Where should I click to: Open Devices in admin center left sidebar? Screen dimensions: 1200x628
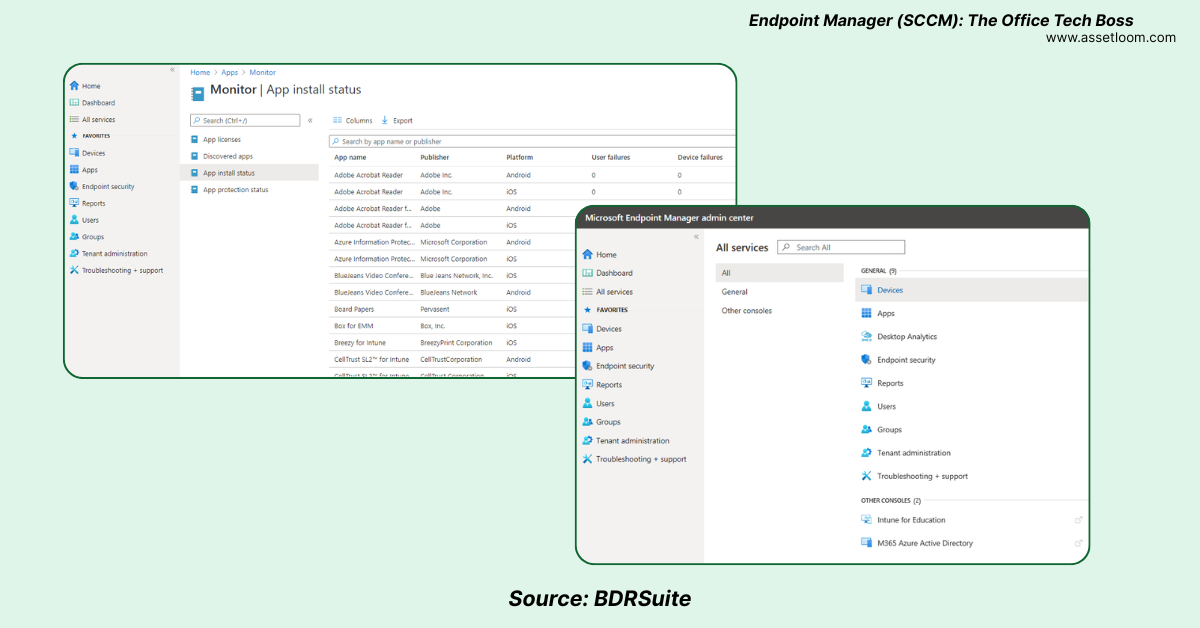coord(602,329)
